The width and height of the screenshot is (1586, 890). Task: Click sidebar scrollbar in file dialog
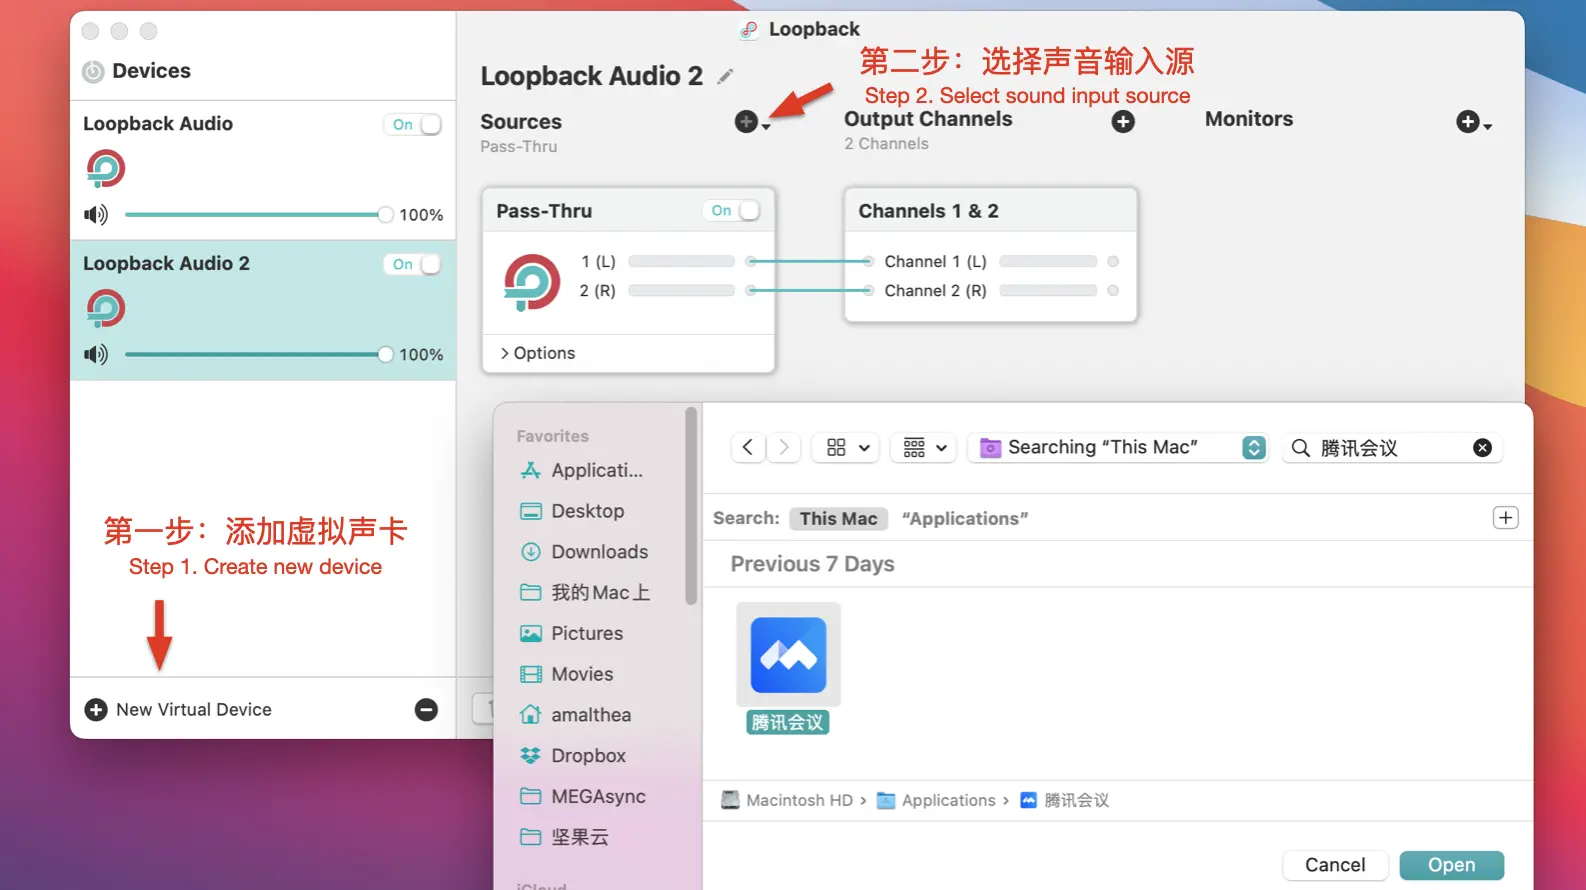click(690, 506)
